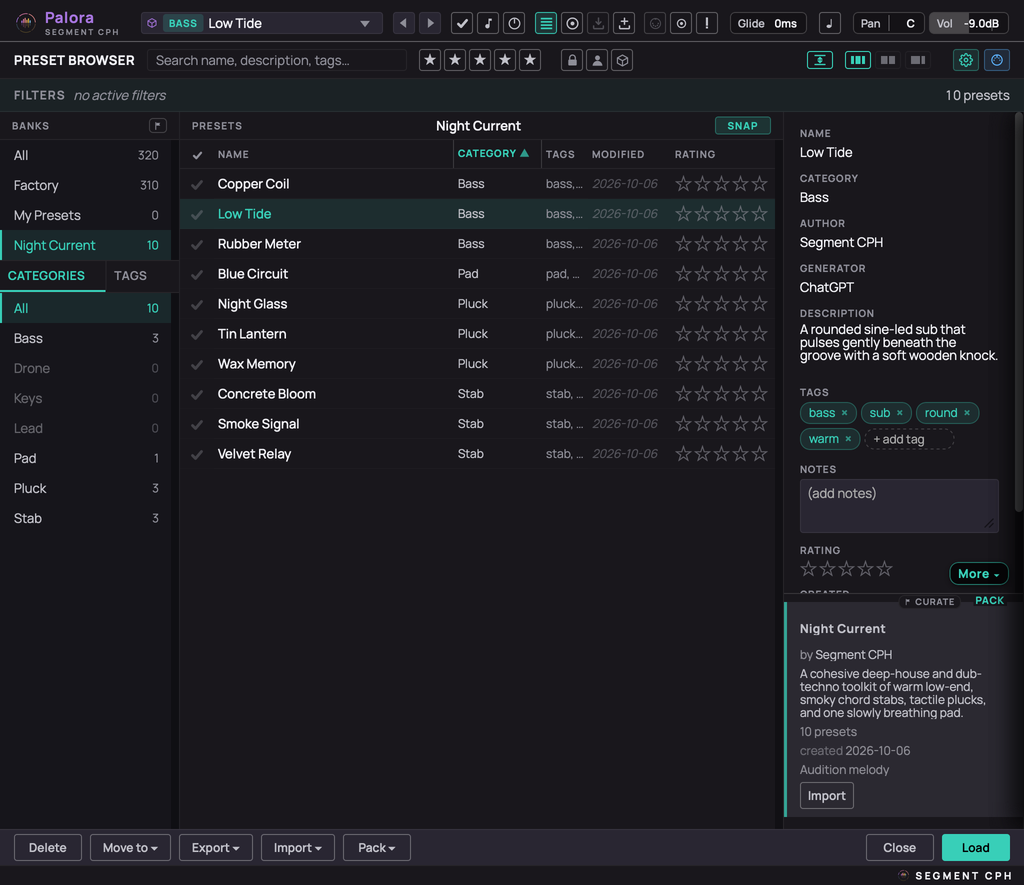
Task: Open the Move to dropdown
Action: [x=130, y=847]
